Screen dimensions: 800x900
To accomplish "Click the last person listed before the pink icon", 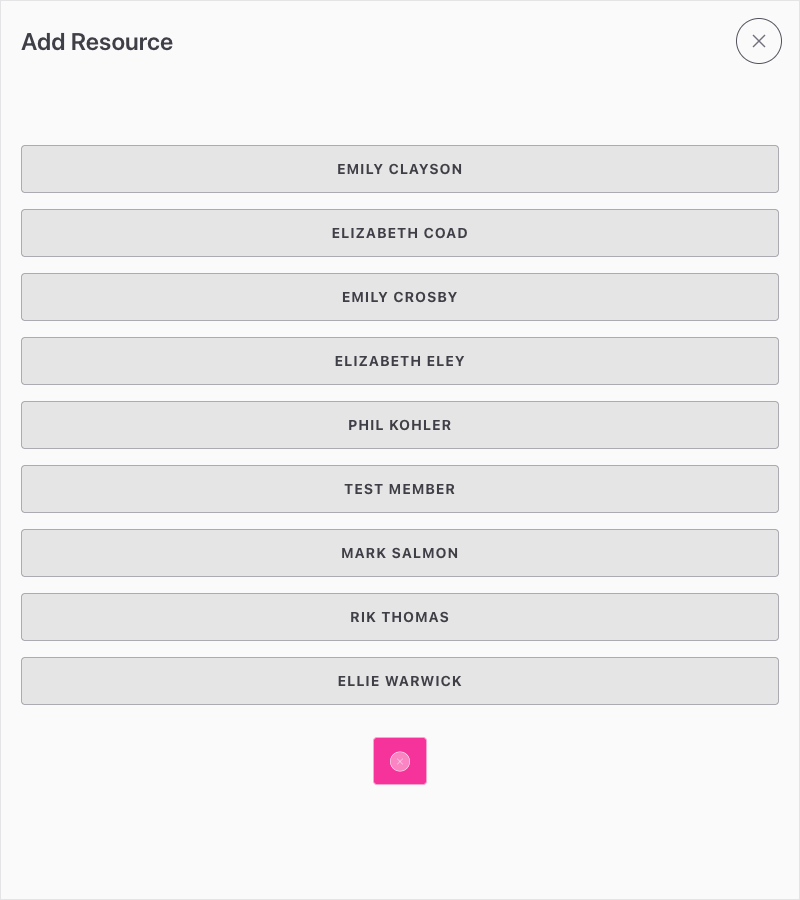I will pos(400,681).
